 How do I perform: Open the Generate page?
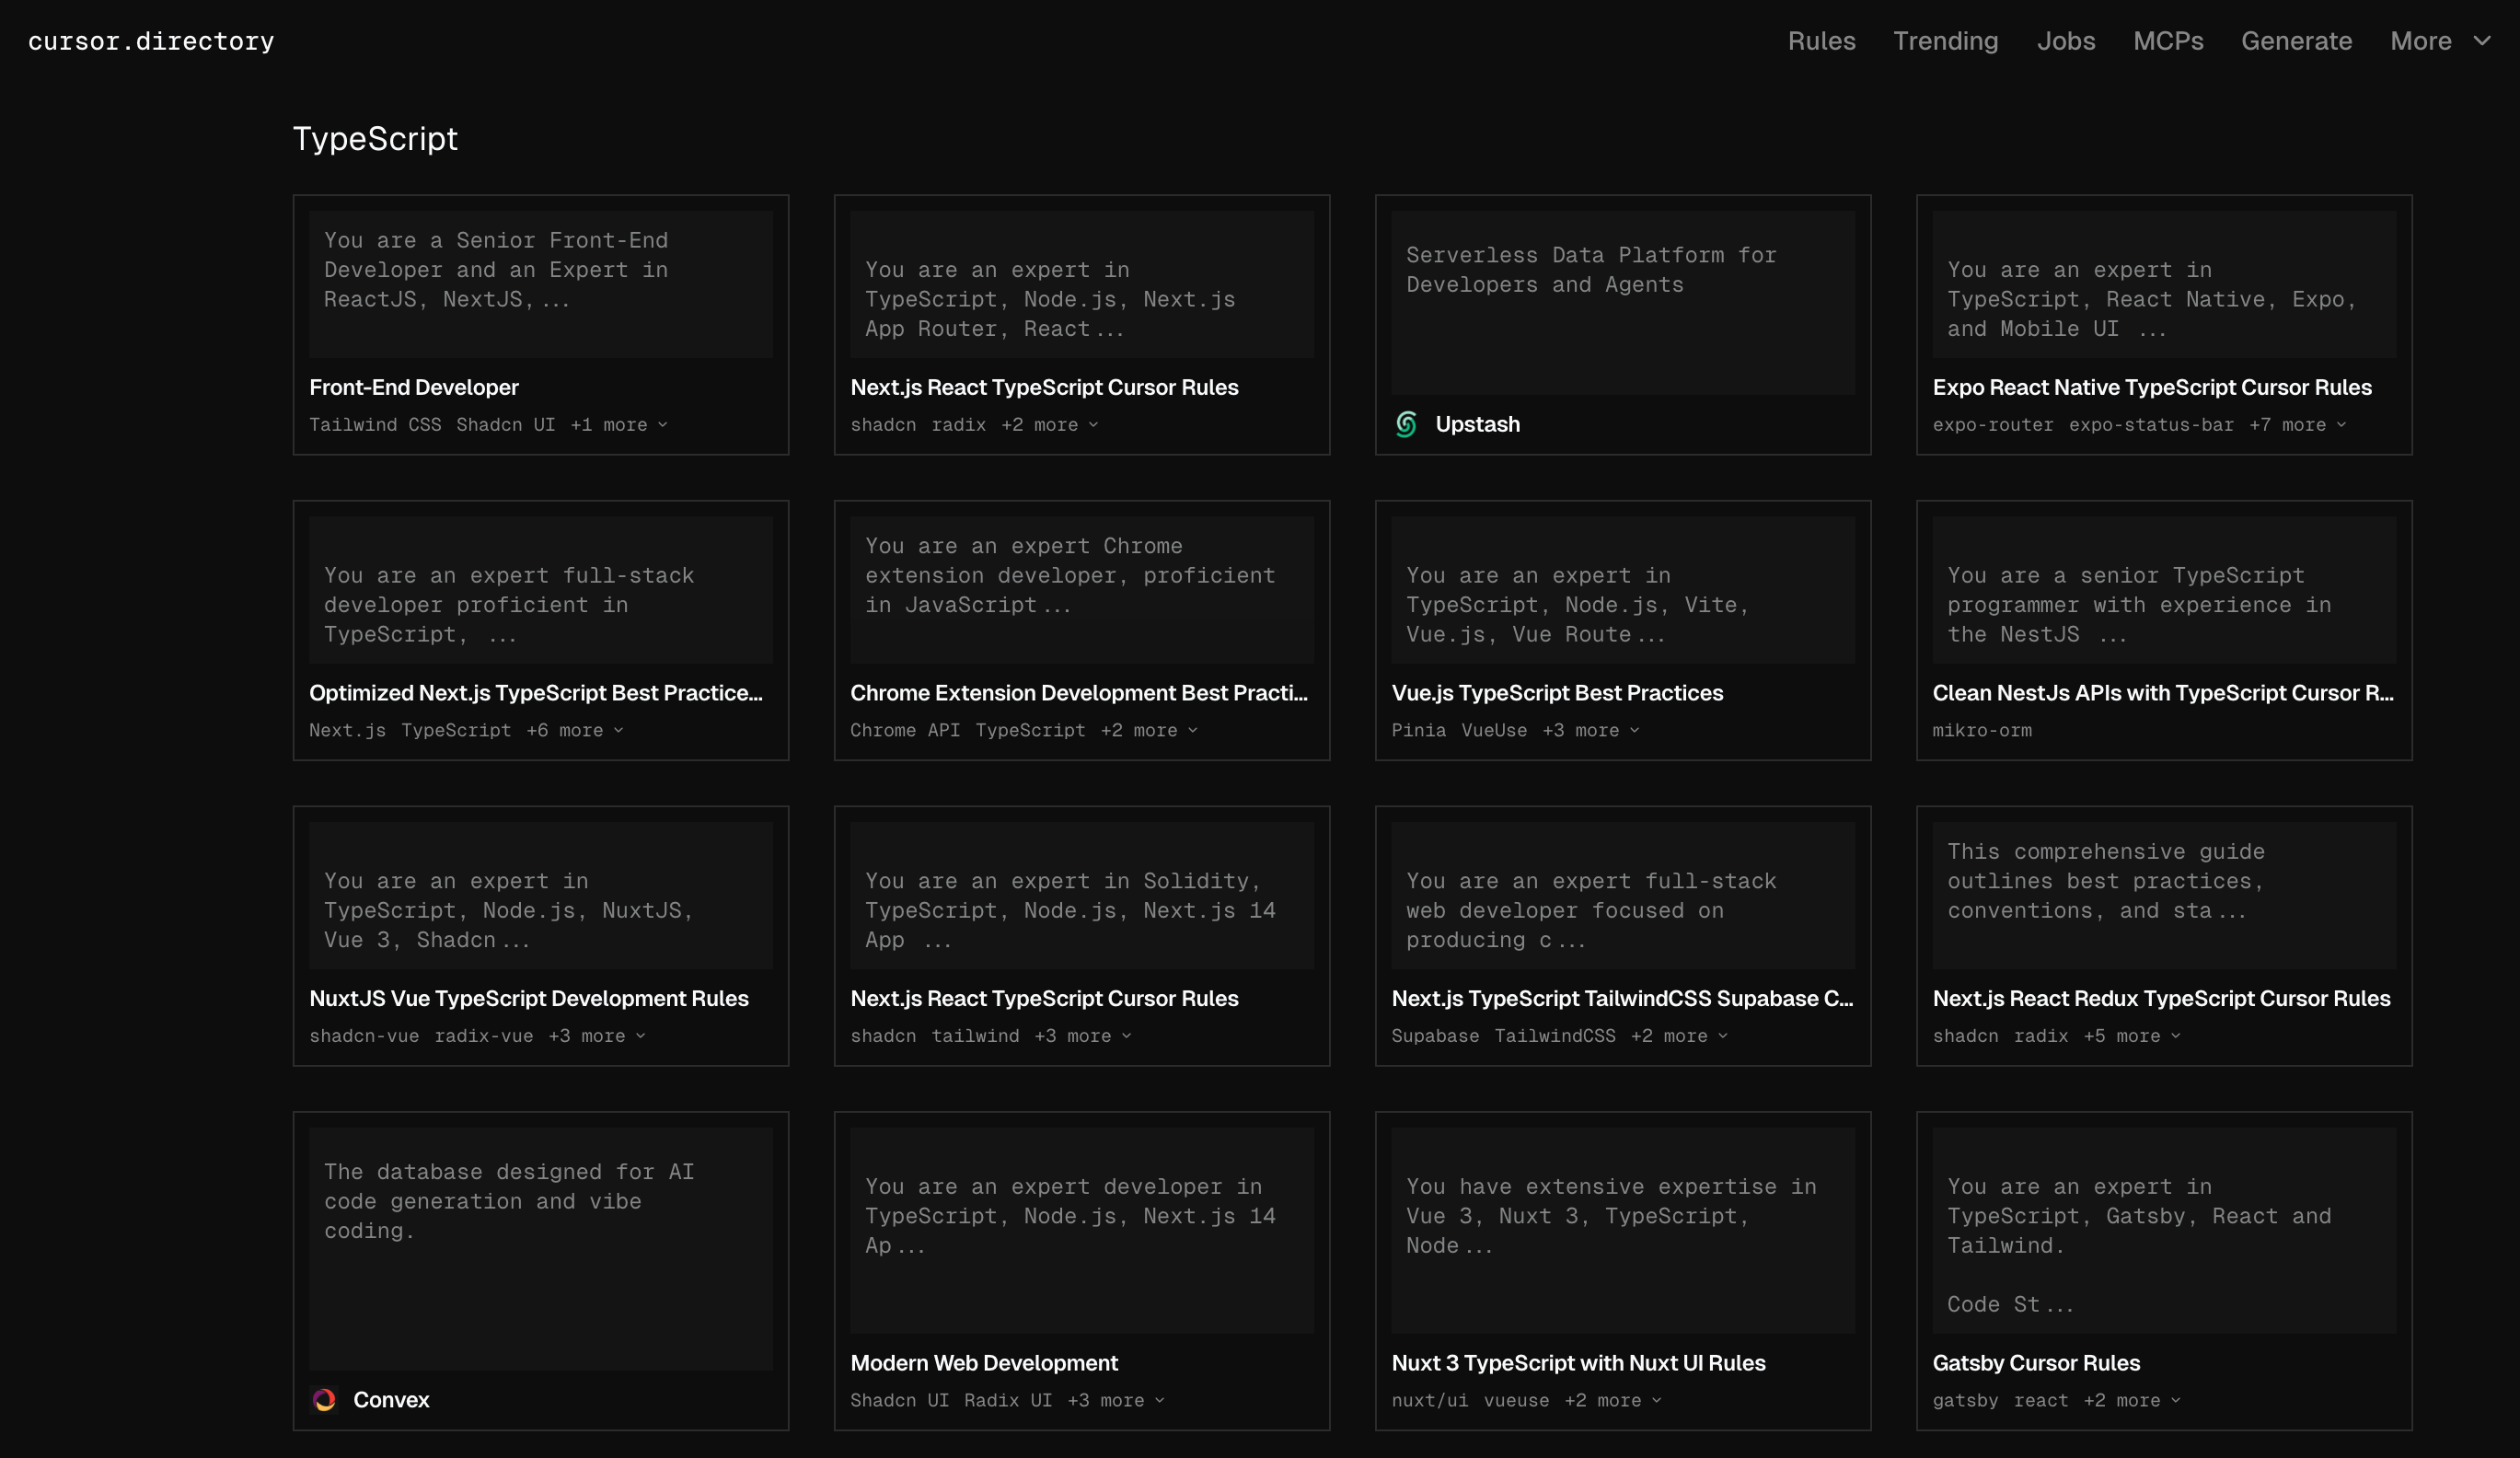2296,41
